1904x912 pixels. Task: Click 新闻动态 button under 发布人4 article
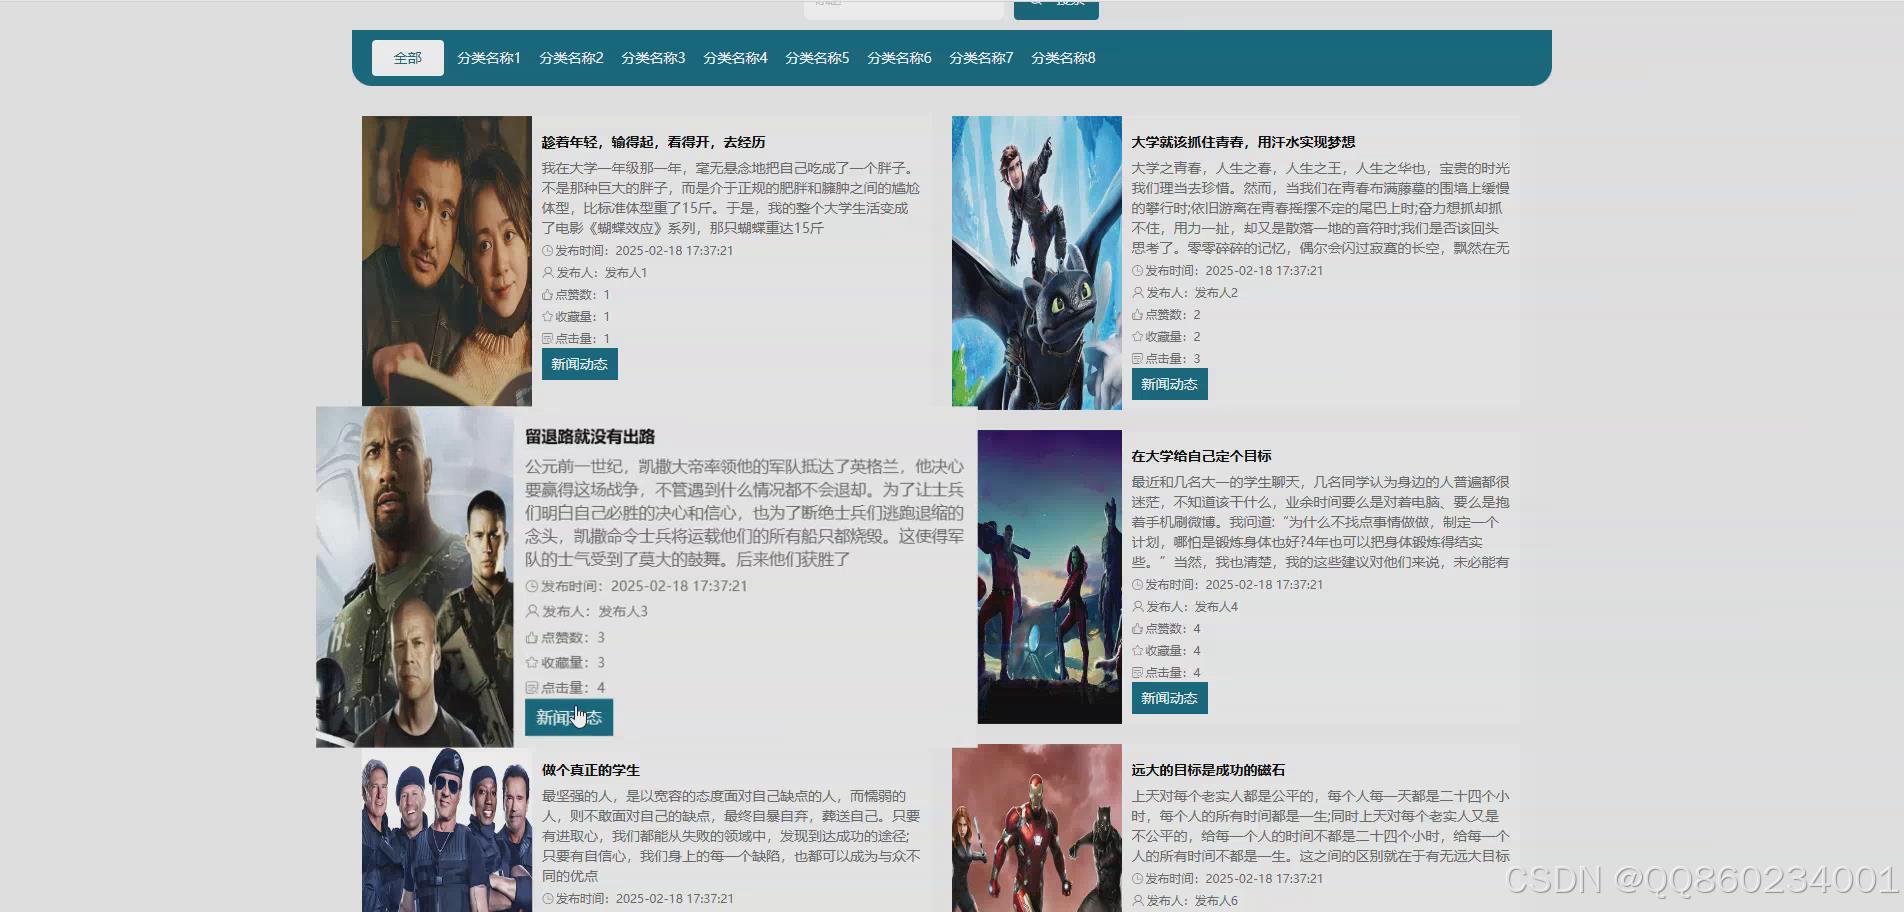point(1170,698)
